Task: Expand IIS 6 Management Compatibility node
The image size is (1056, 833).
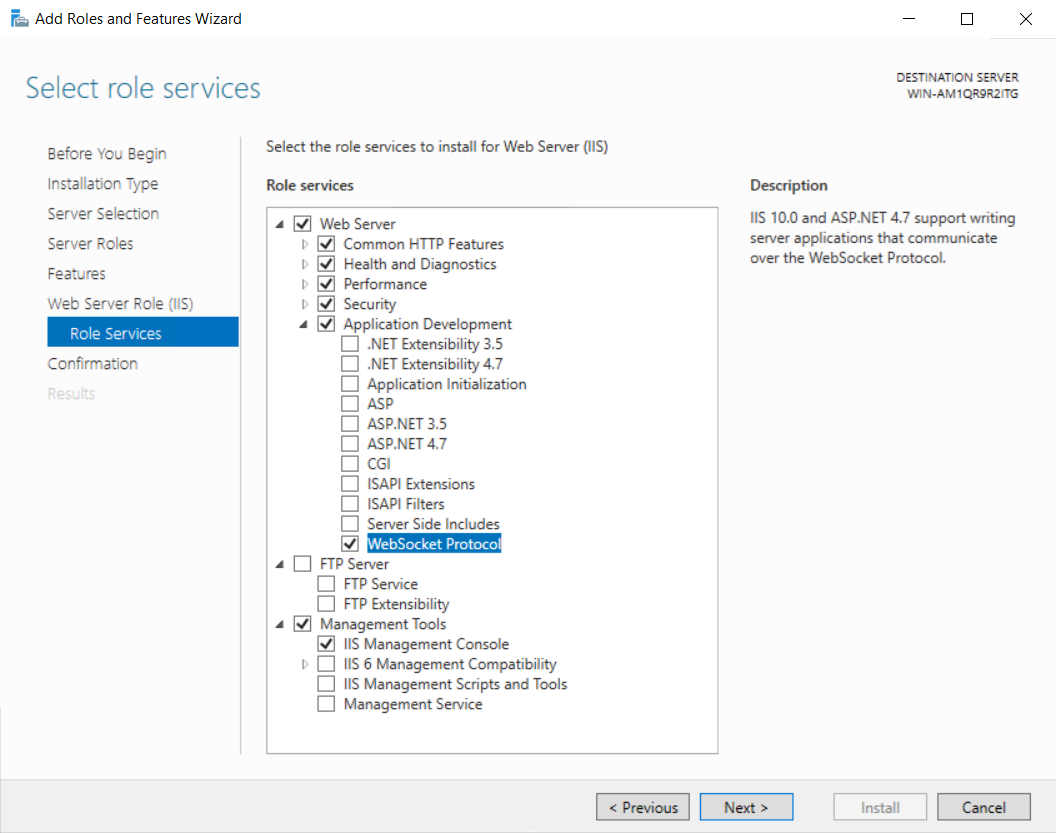Action: [x=306, y=664]
